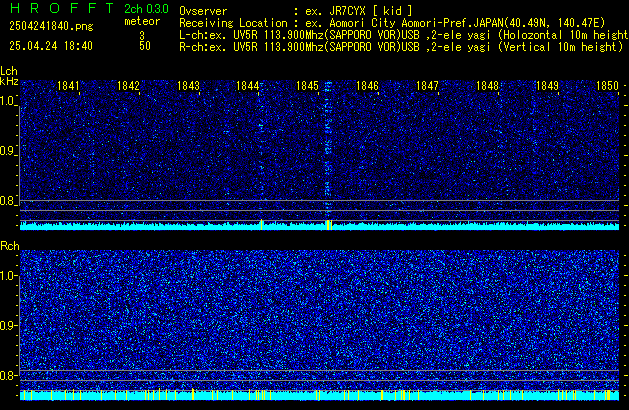Click the L-ch receiver description line

click(x=404, y=35)
